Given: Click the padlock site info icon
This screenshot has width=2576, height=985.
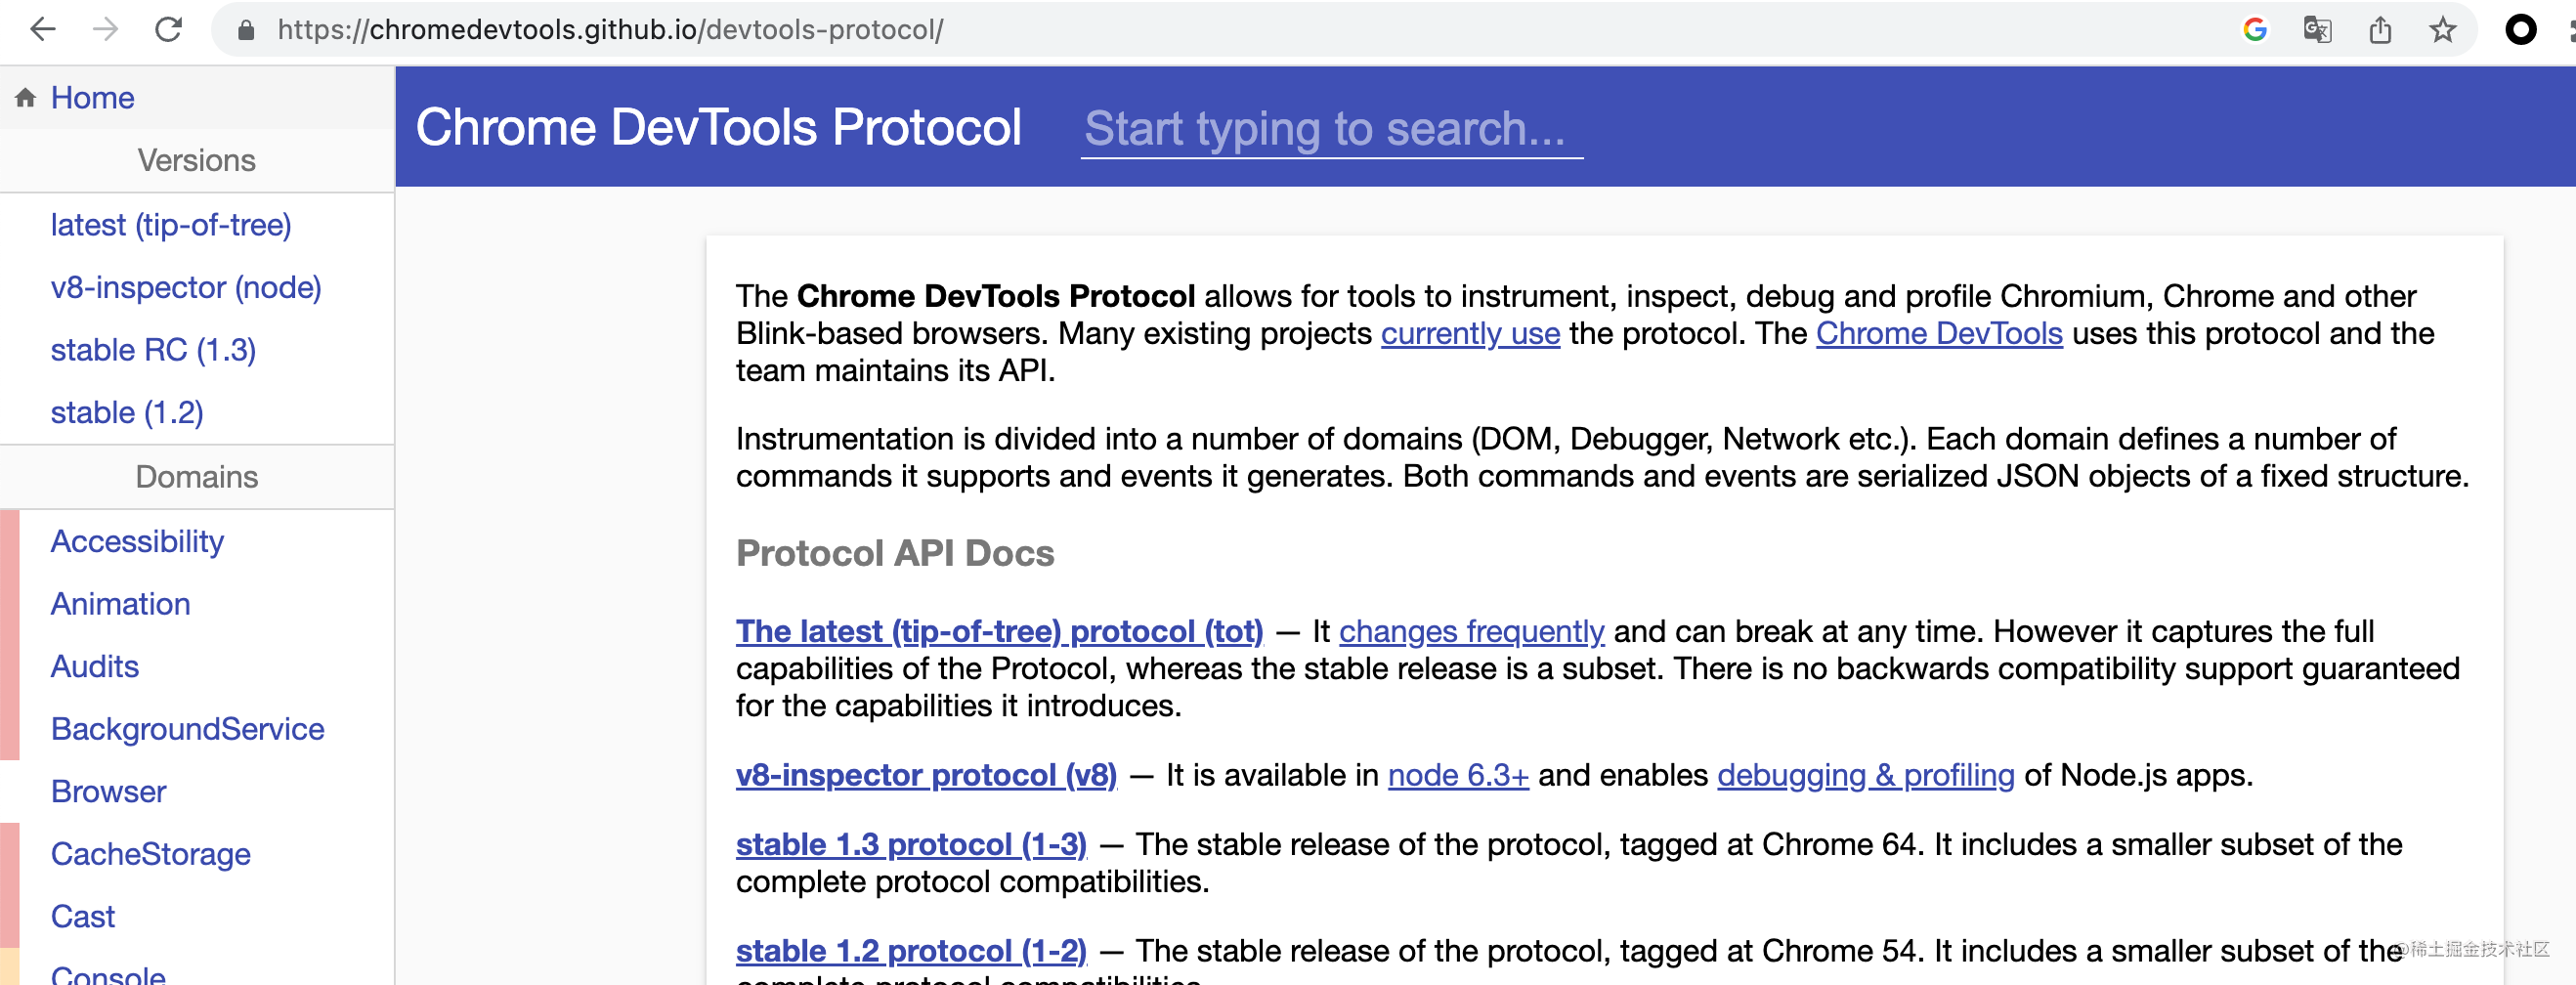Looking at the screenshot, I should pos(246,30).
